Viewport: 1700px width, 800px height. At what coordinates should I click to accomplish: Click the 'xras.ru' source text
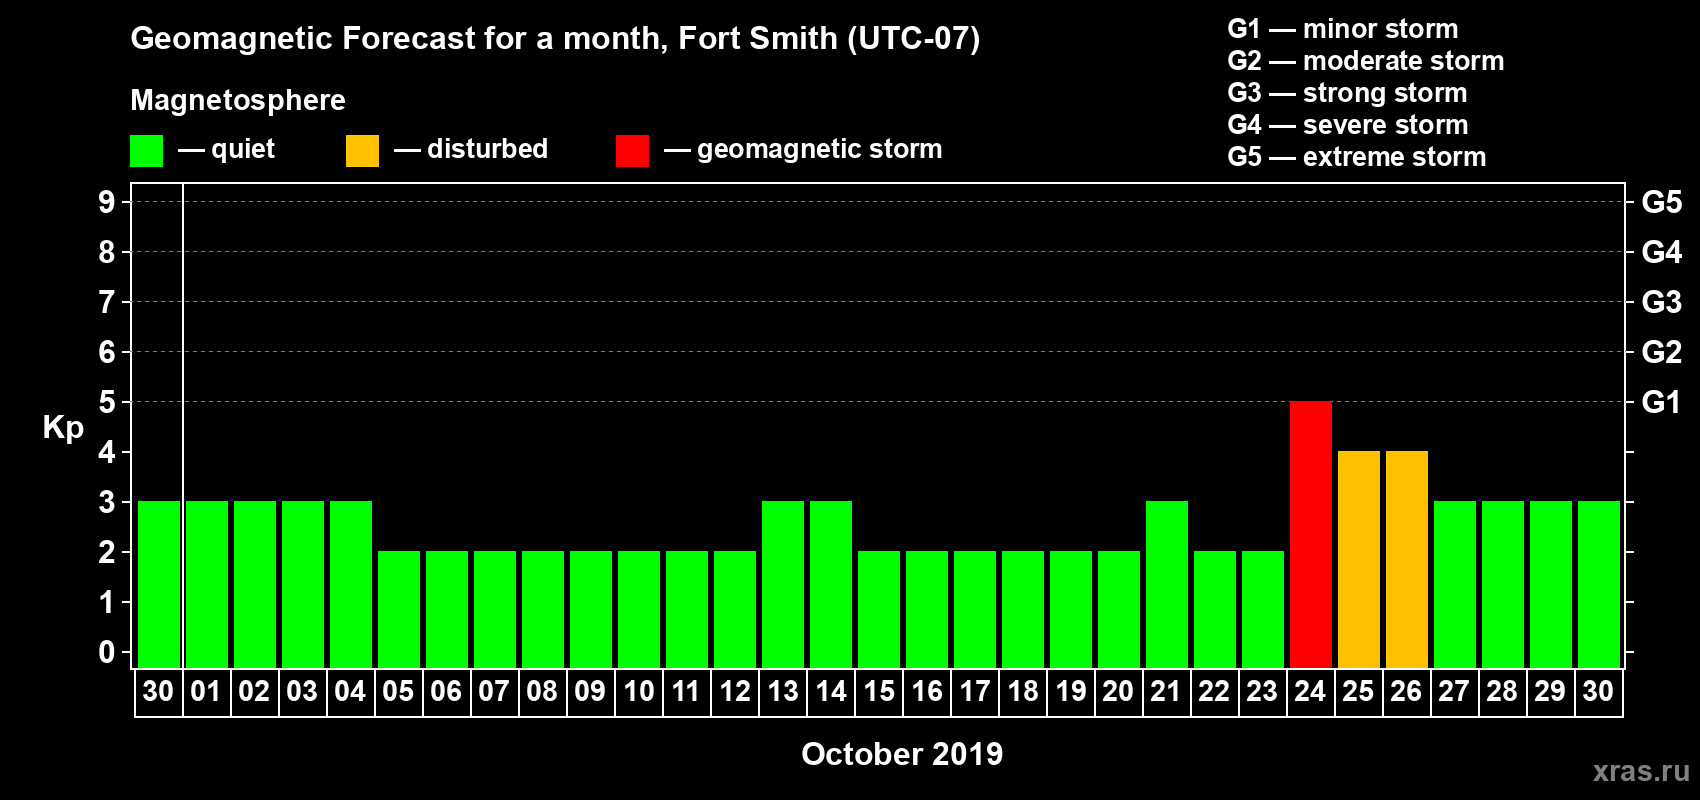pos(1641,771)
